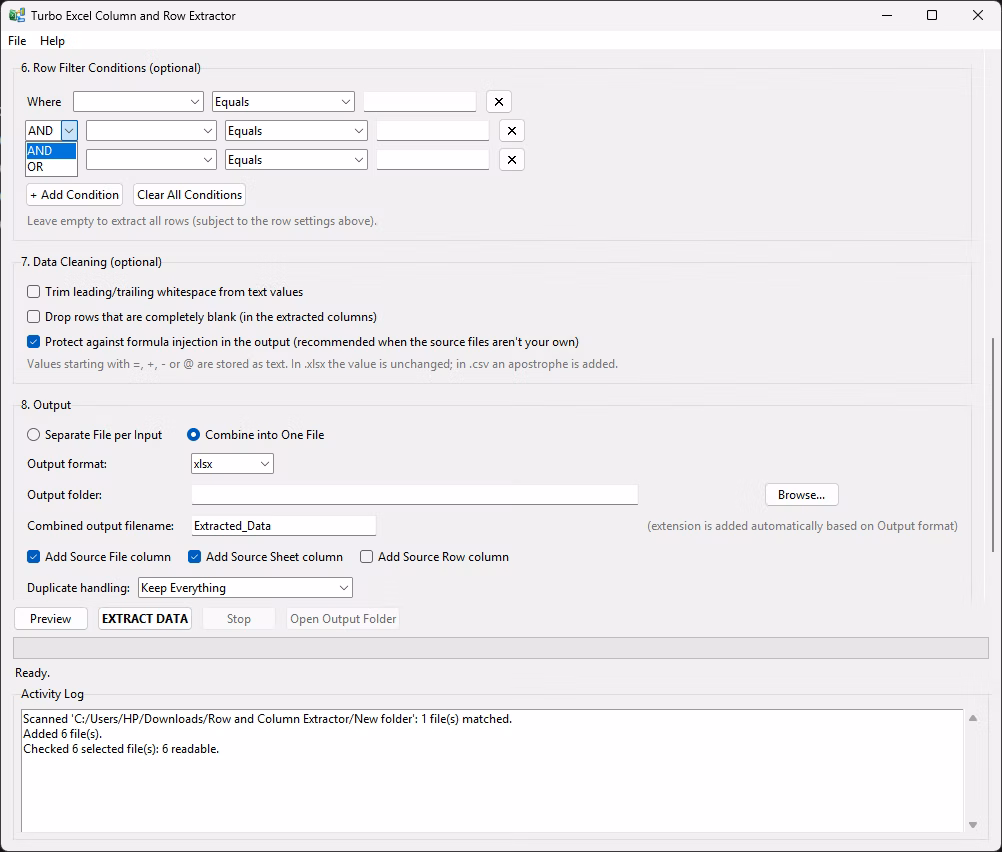Uncheck Add Source Sheet column

point(194,557)
